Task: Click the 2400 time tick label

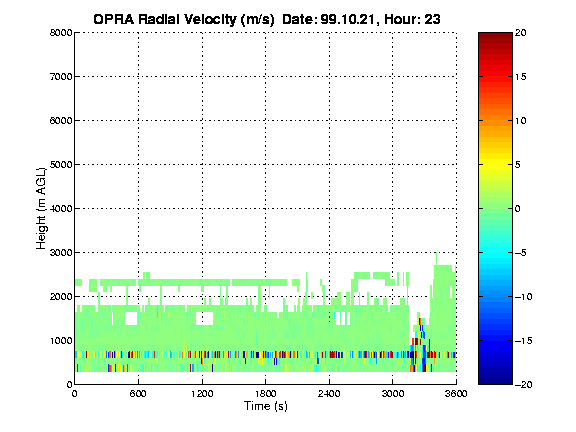Action: [329, 394]
